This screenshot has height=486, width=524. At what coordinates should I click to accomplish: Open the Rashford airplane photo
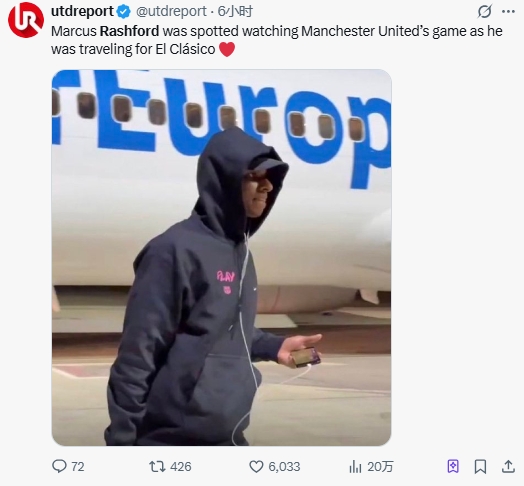tap(222, 257)
